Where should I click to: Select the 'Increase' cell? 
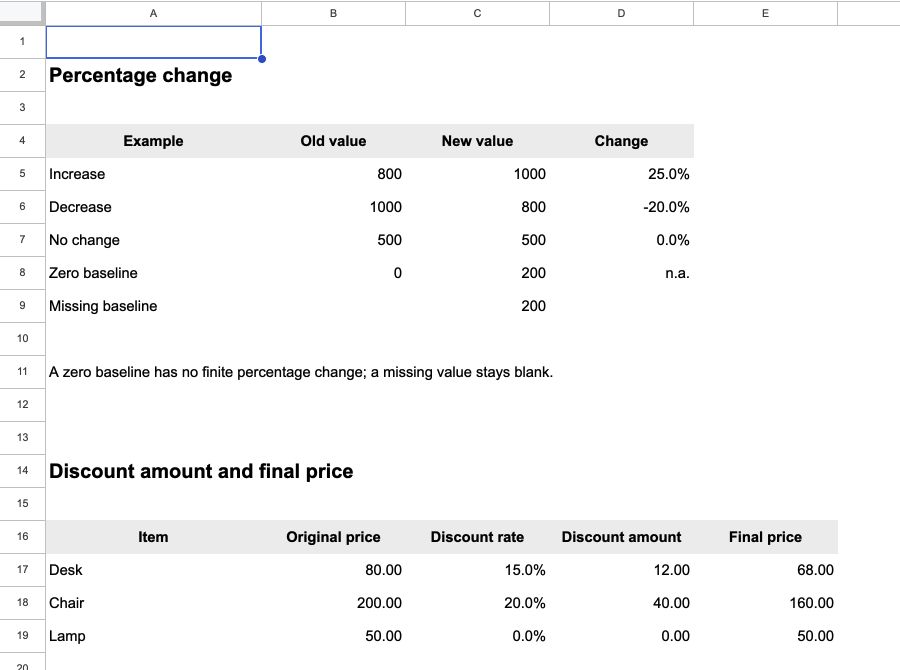[x=153, y=174]
